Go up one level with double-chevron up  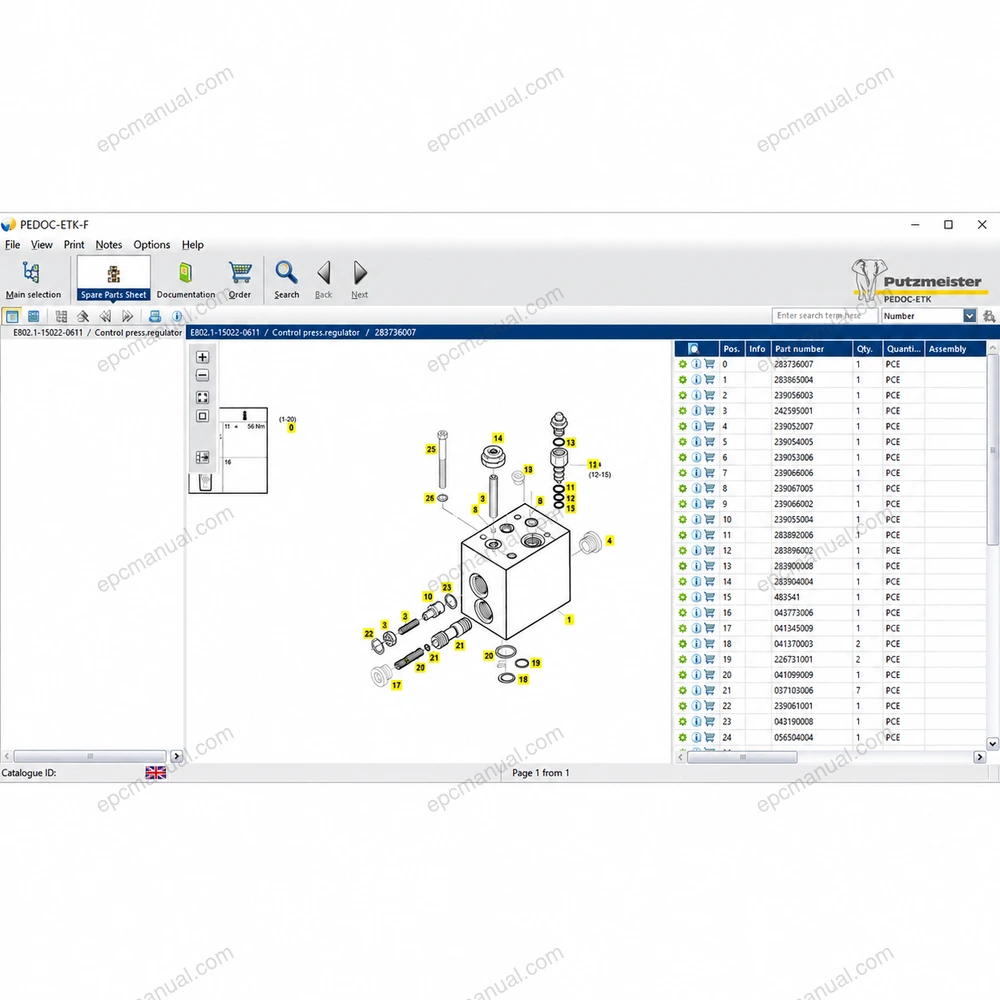(x=83, y=316)
